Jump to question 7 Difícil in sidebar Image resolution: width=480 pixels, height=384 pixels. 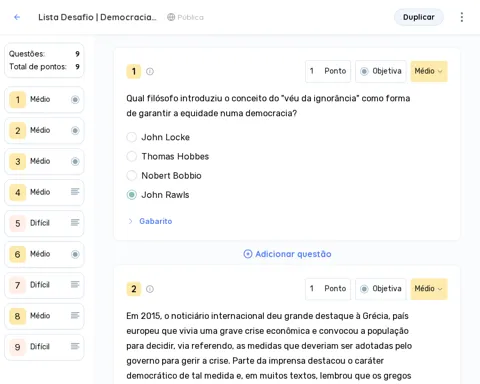(44, 285)
